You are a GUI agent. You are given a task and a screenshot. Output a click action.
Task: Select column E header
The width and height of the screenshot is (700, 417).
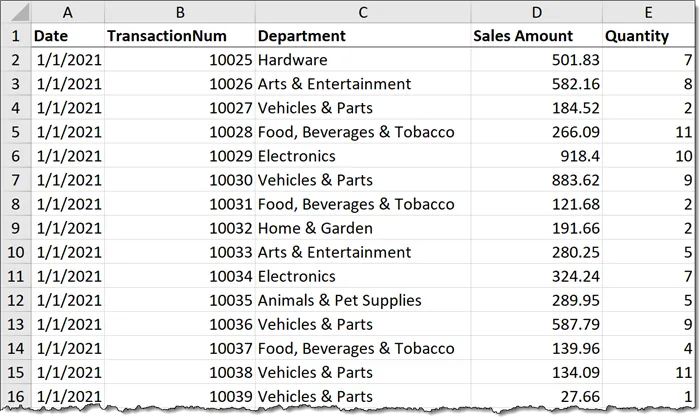click(648, 12)
